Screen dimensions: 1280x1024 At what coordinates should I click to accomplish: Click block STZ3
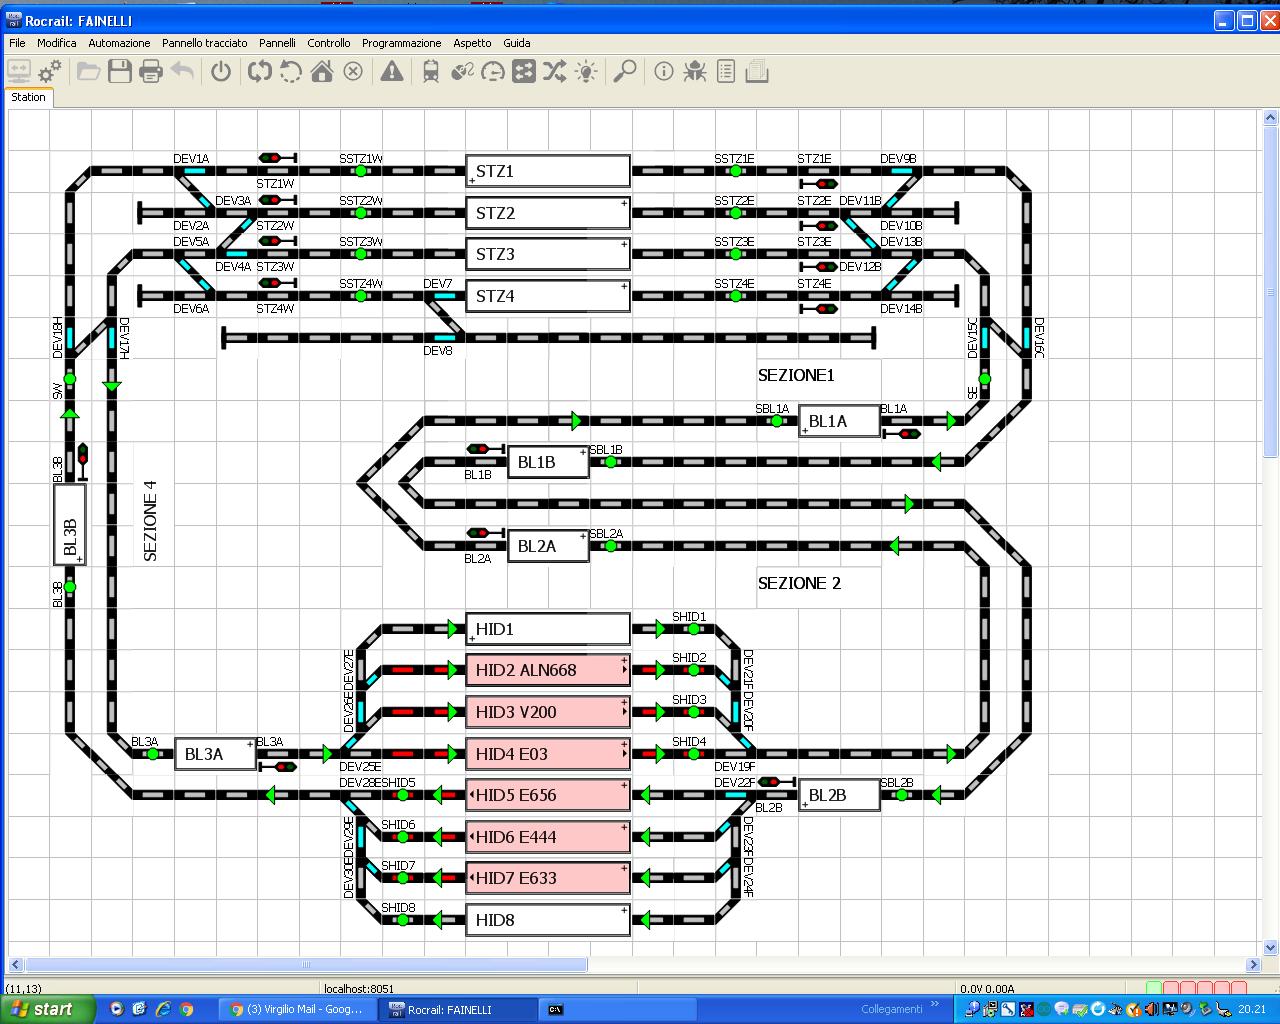tap(548, 254)
